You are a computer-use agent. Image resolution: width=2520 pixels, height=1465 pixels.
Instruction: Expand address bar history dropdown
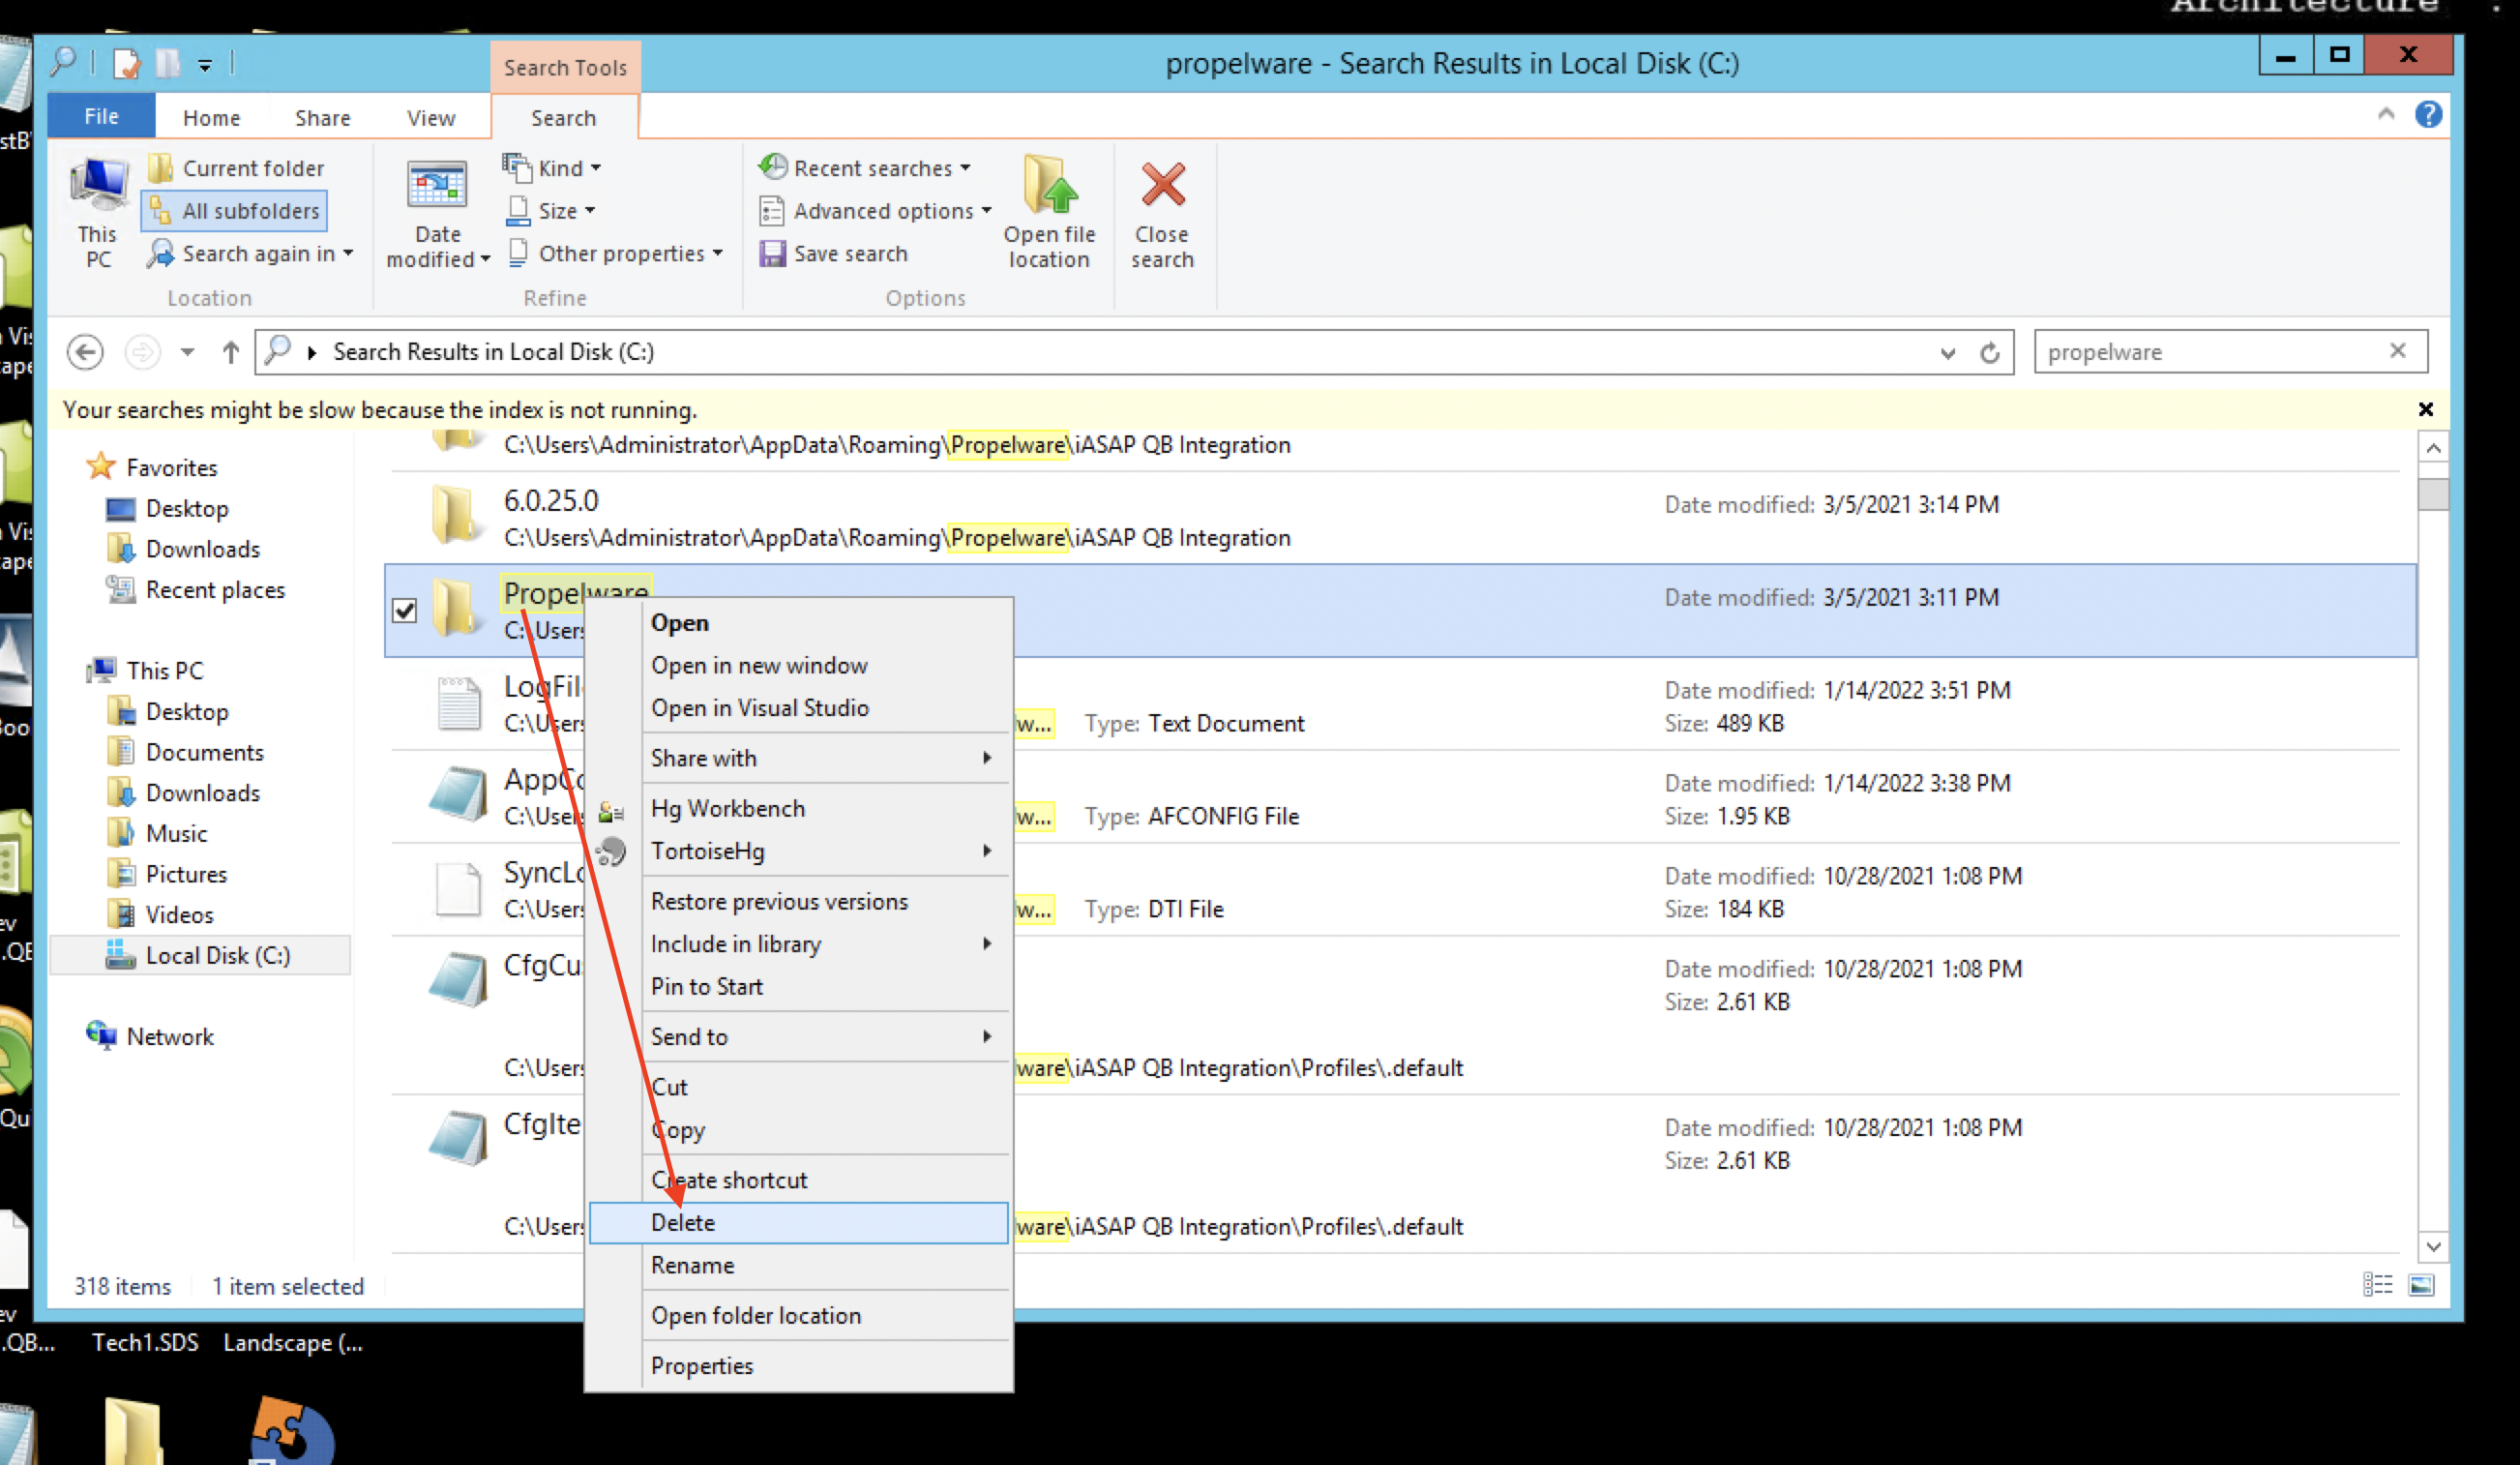[1948, 352]
